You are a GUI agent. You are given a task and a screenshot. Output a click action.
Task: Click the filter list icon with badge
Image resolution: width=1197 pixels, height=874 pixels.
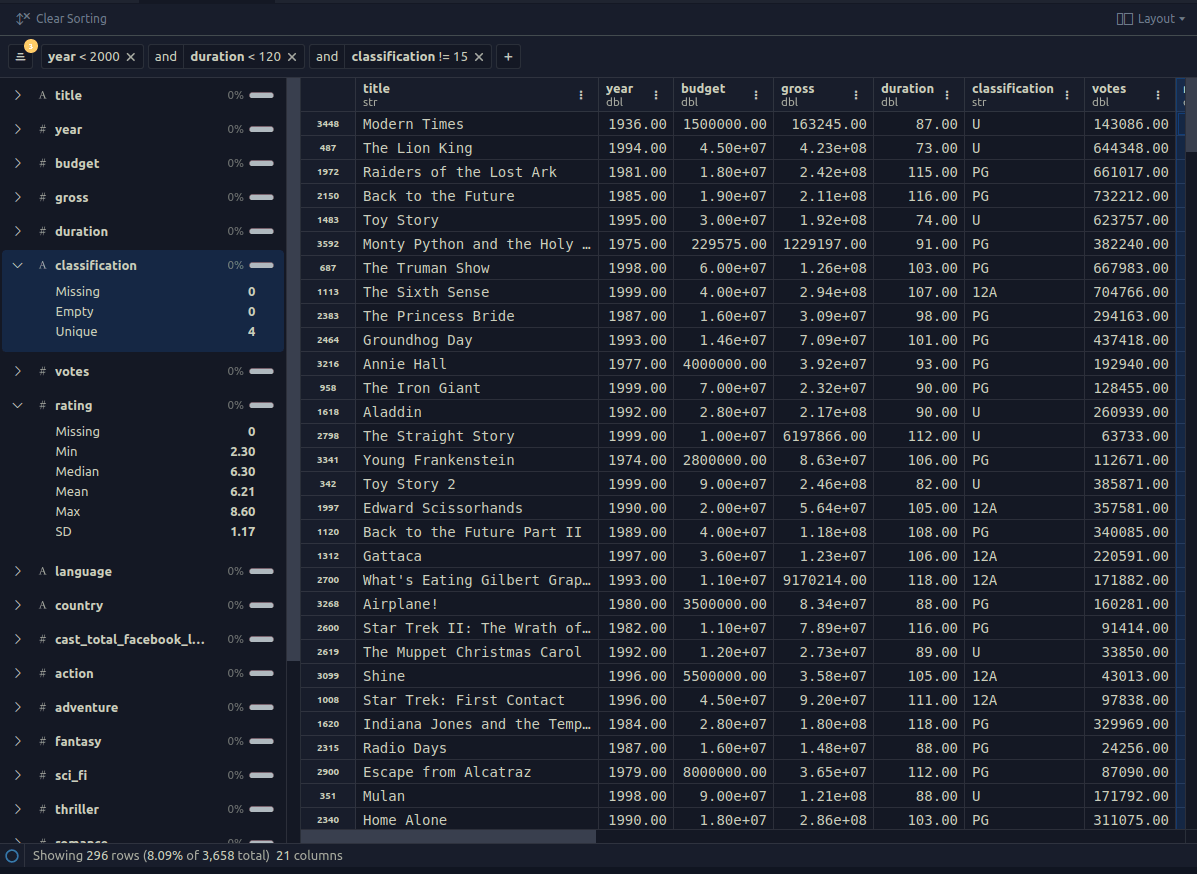pos(21,57)
